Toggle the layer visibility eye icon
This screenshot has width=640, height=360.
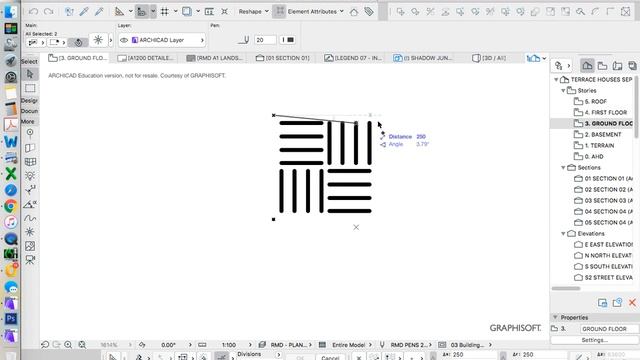click(x=124, y=40)
